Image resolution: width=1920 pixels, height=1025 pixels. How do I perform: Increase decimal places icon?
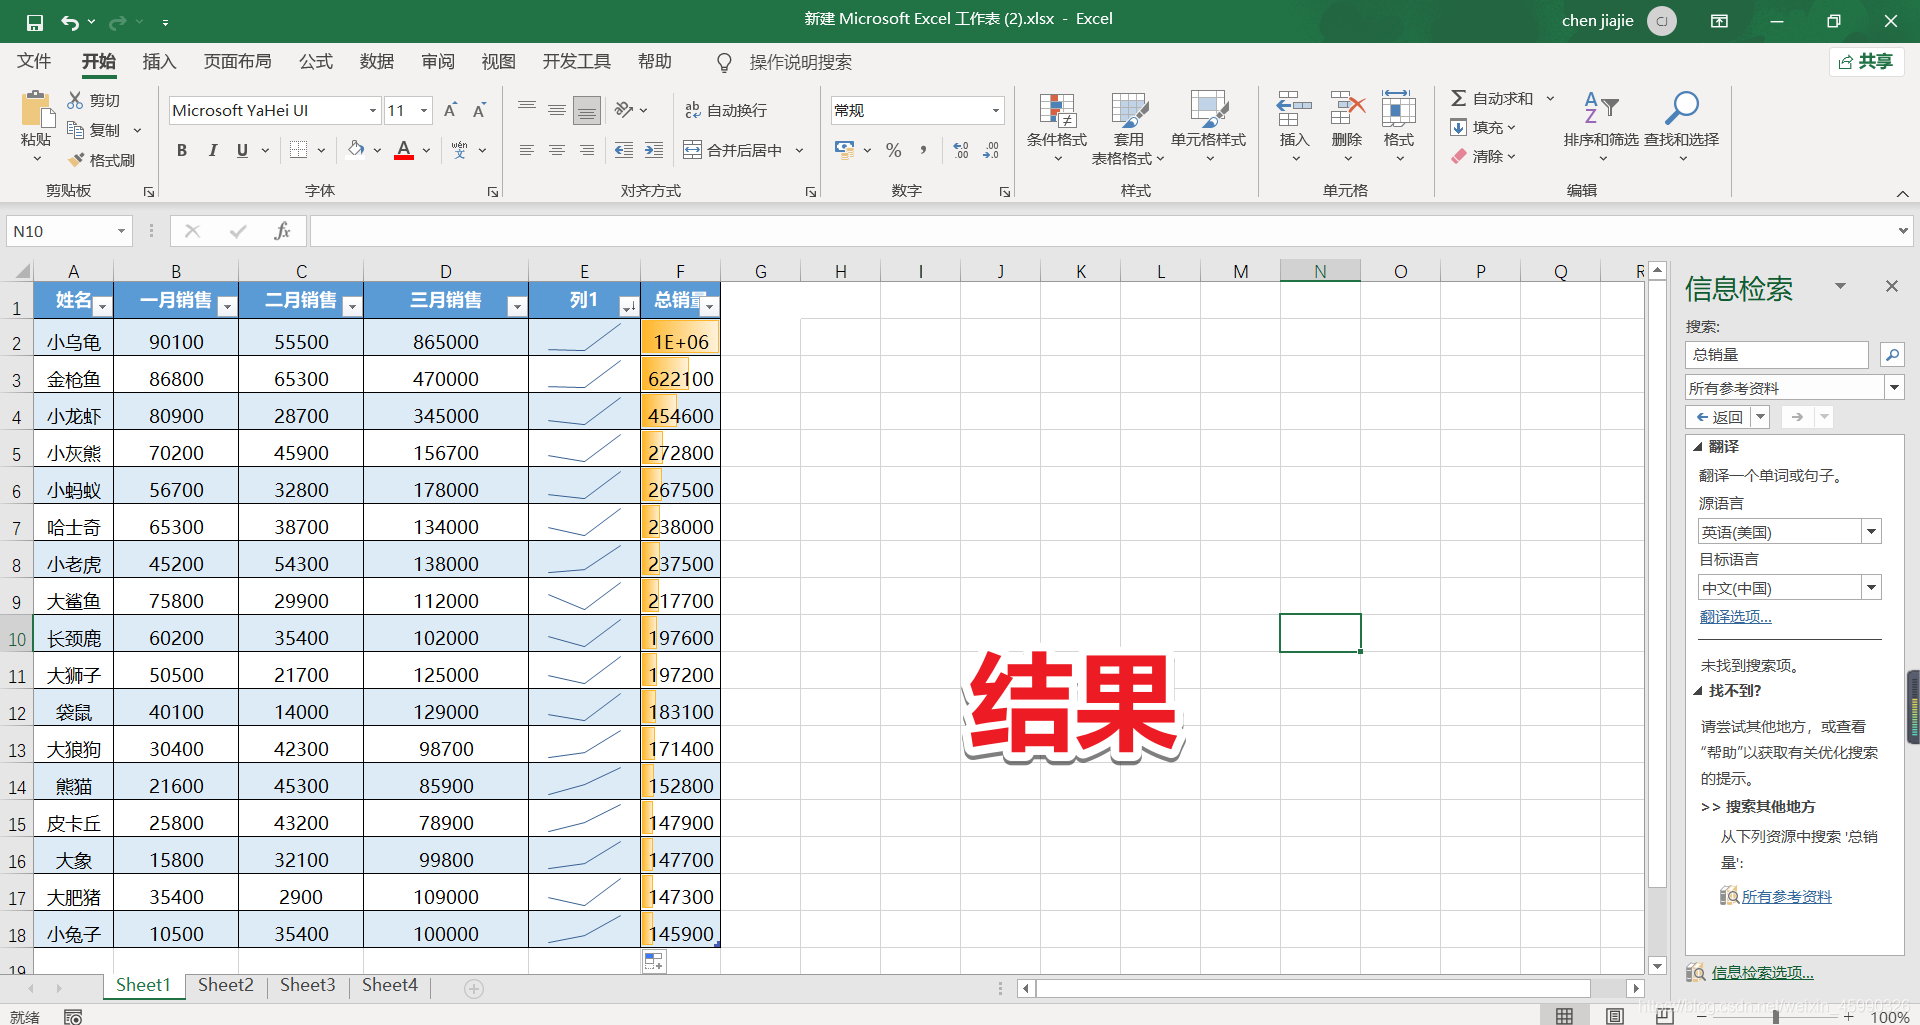point(961,150)
